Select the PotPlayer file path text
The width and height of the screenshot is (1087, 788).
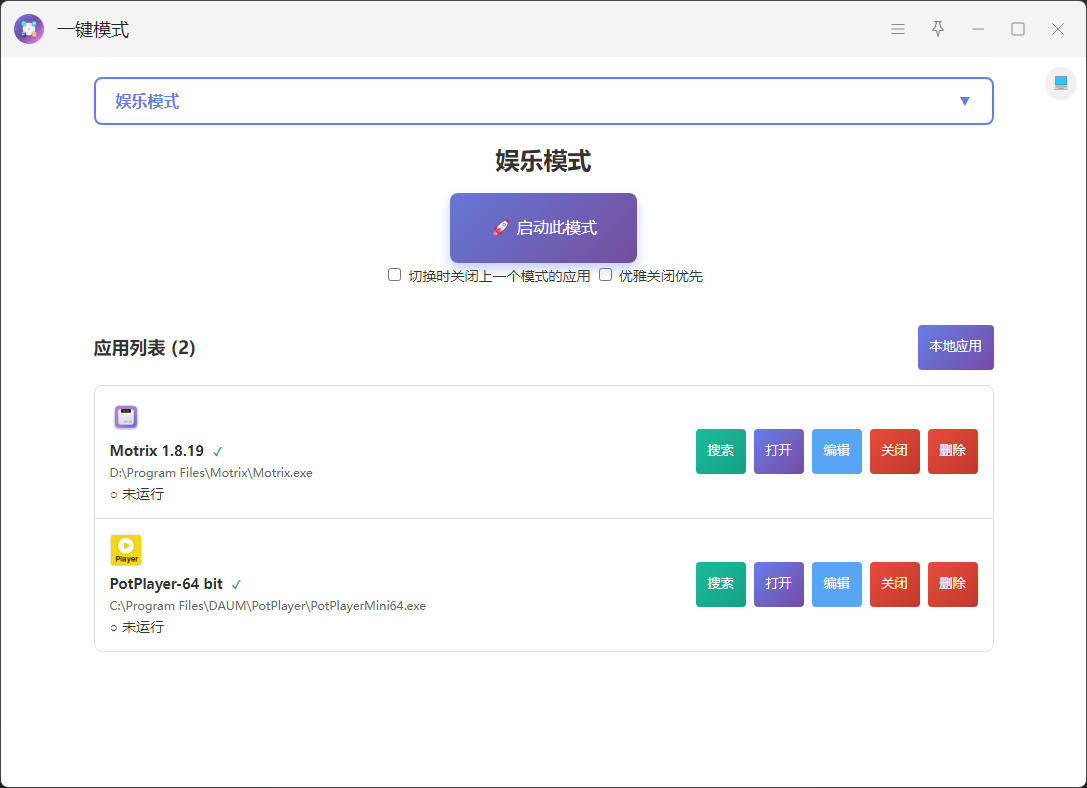(x=267, y=606)
